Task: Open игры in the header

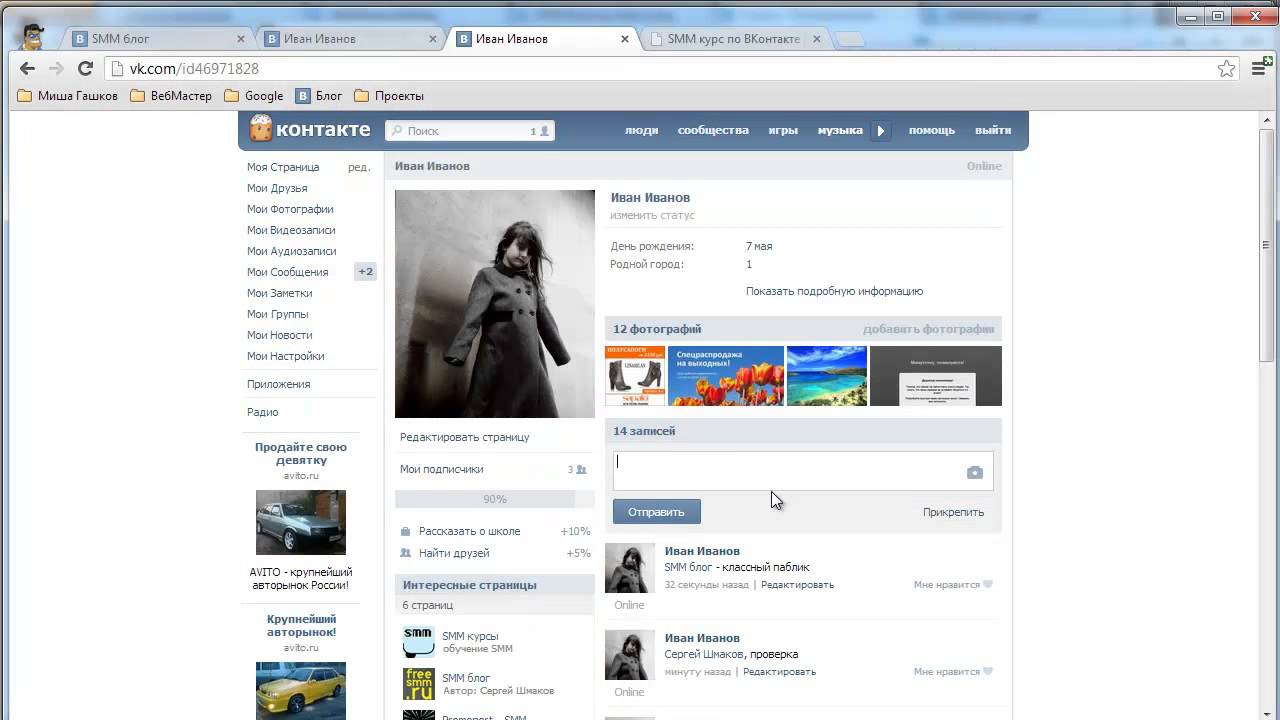Action: tap(782, 130)
